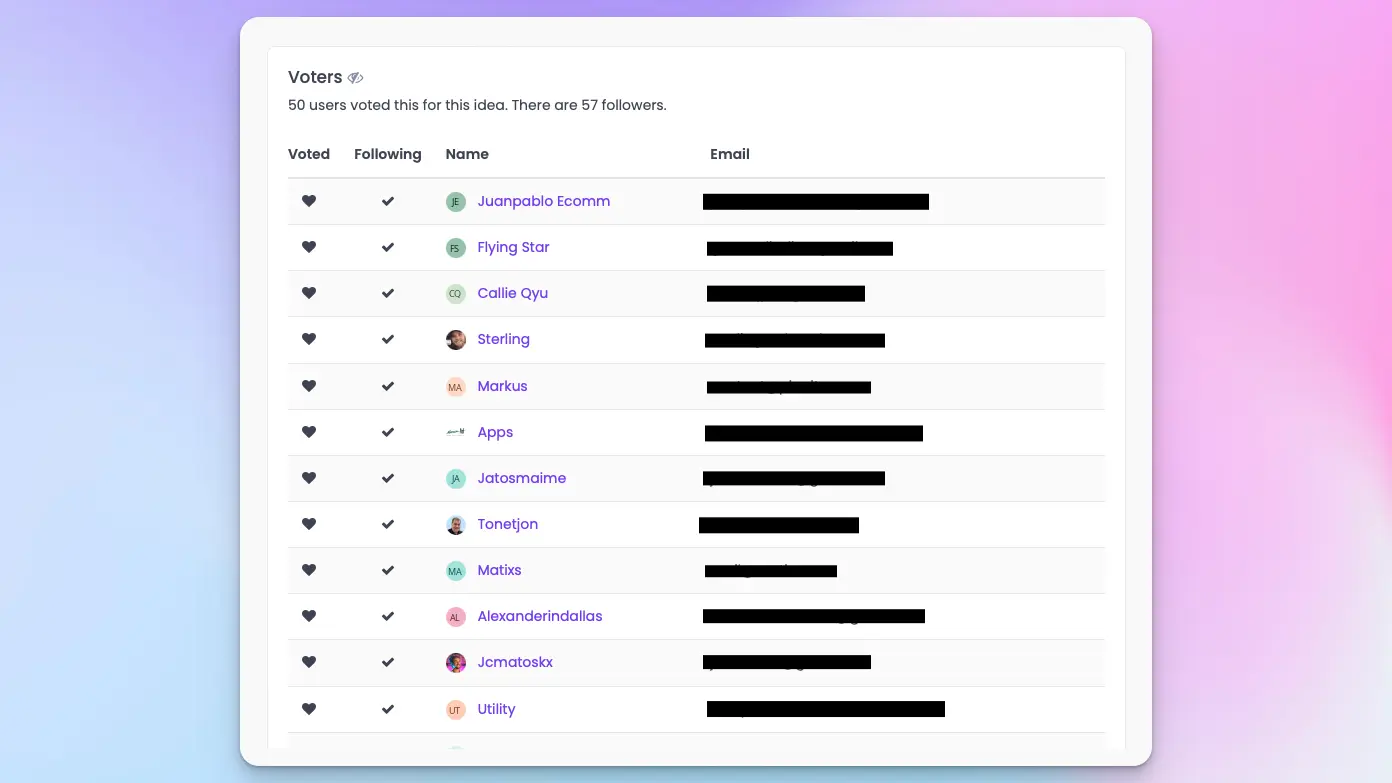Click the MA avatar next to Markus
The height and width of the screenshot is (783, 1392).
coord(455,387)
